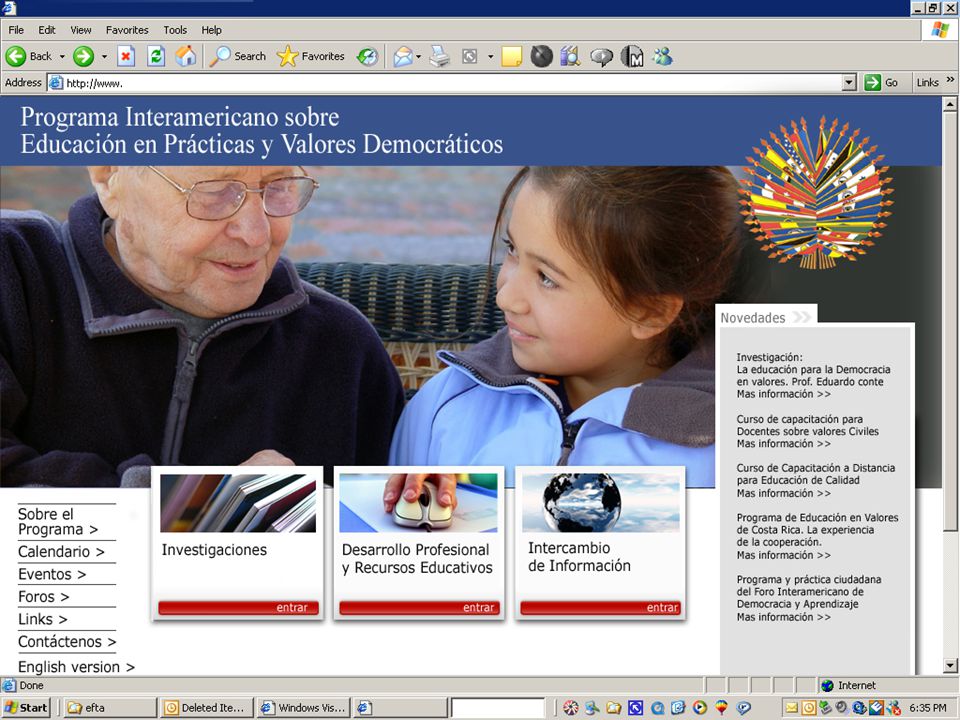
Task: Open the Eventos link
Action: tap(52, 574)
